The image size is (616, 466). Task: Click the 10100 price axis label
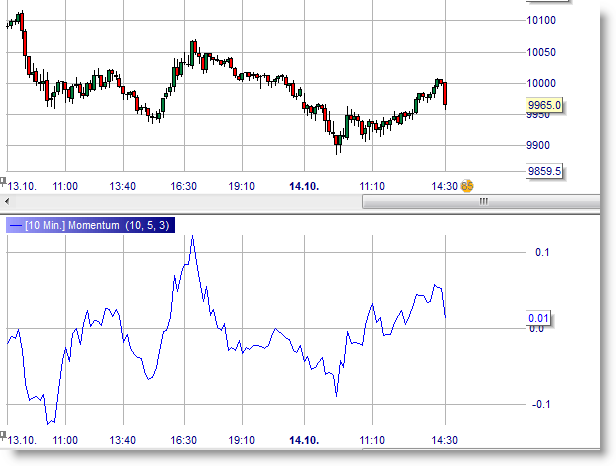541,20
